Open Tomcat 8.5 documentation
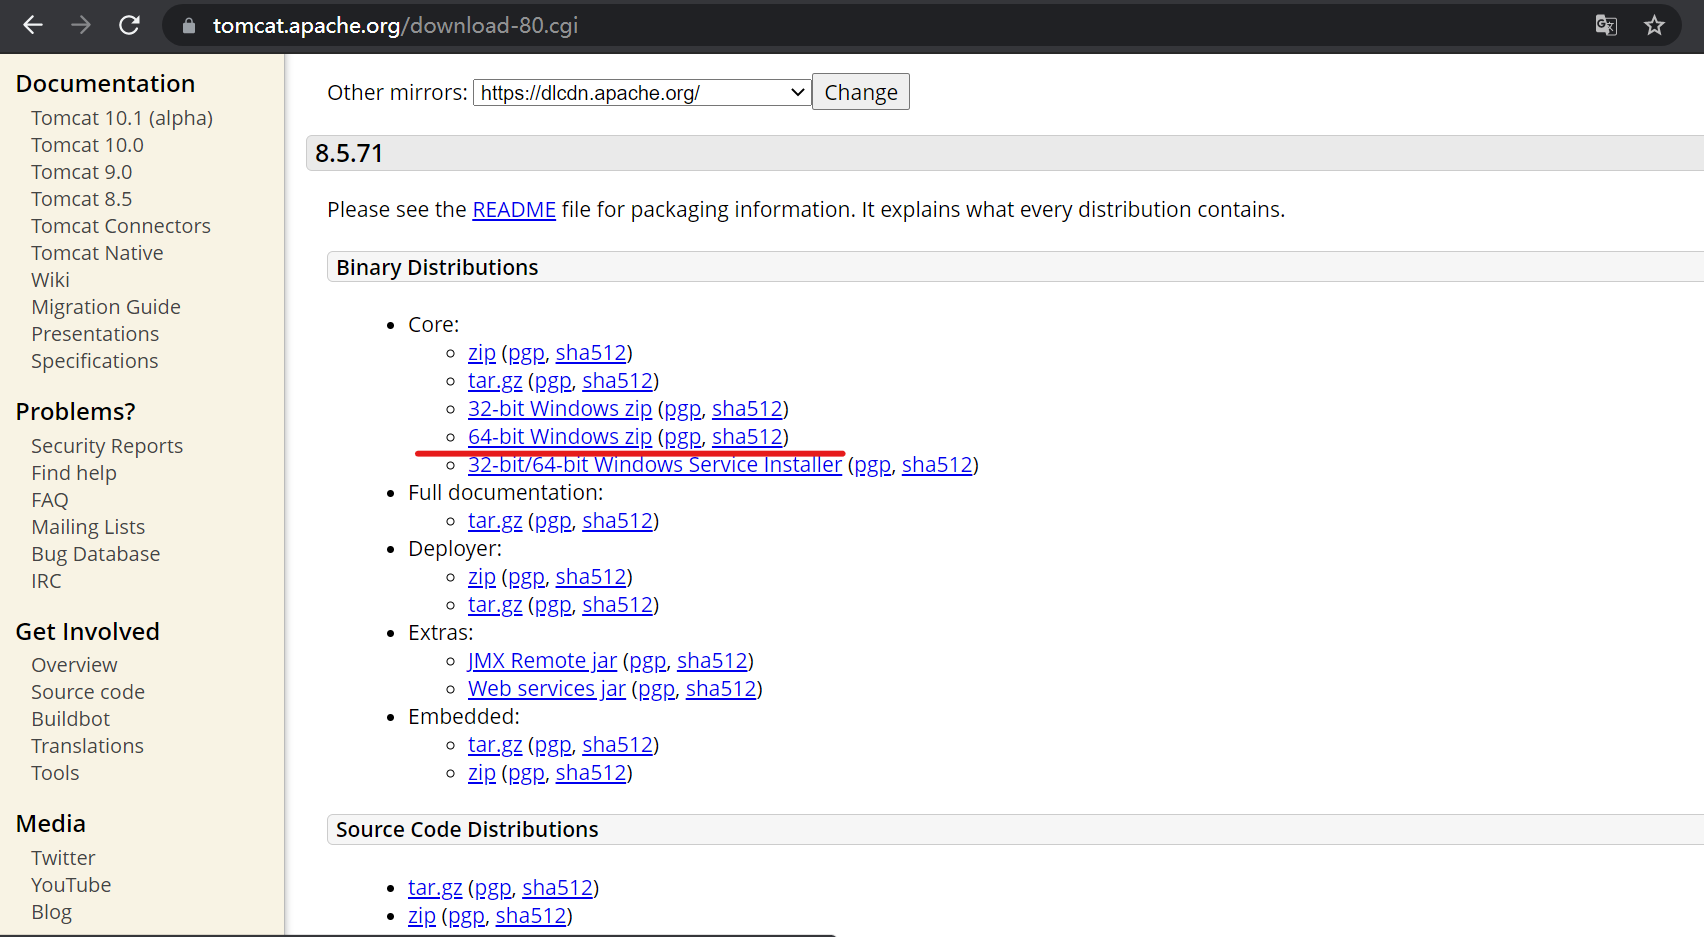 pos(81,199)
